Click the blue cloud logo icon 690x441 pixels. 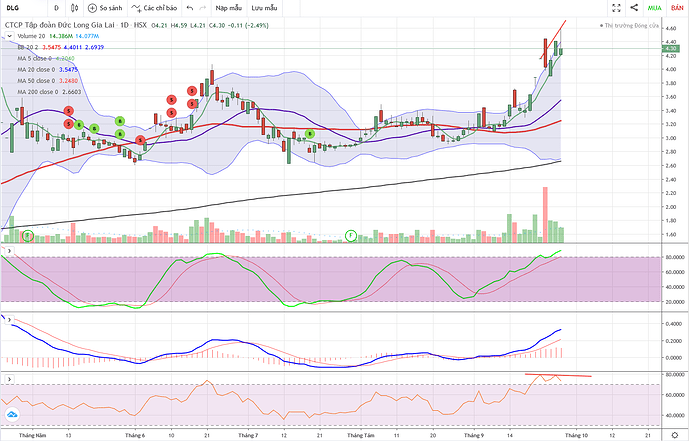tap(12, 415)
